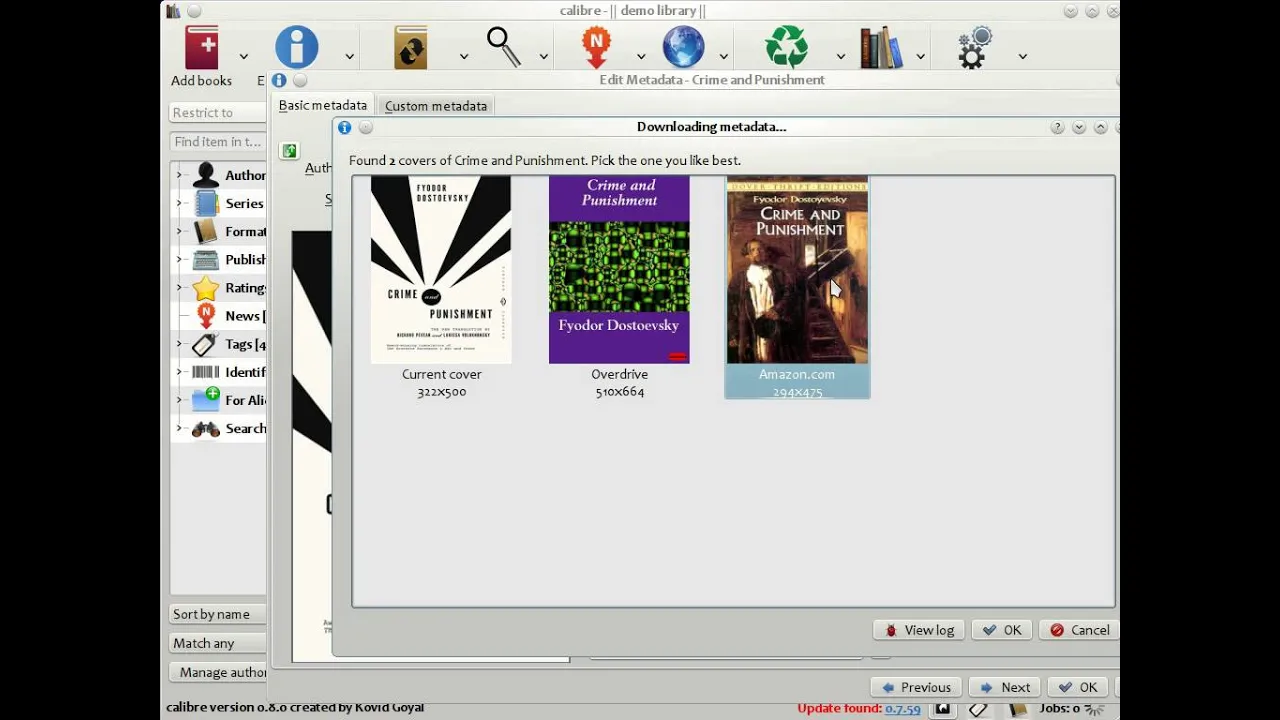Open the View magnifier dropdown arrow
This screenshot has height=720, width=1280.
pyautogui.click(x=543, y=56)
